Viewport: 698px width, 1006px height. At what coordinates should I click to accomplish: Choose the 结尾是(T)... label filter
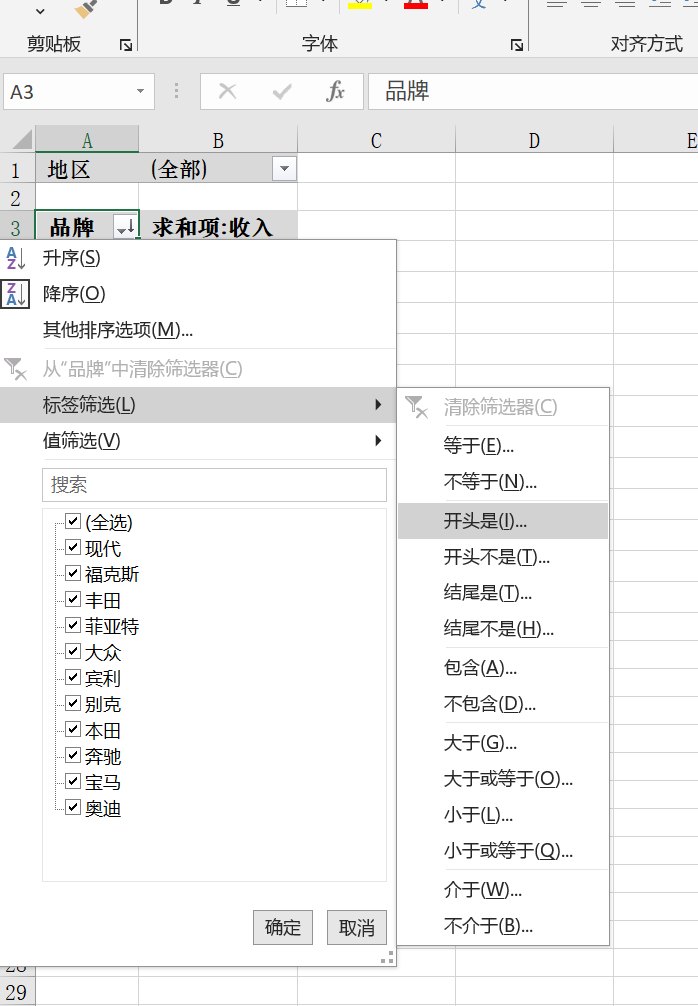502,592
